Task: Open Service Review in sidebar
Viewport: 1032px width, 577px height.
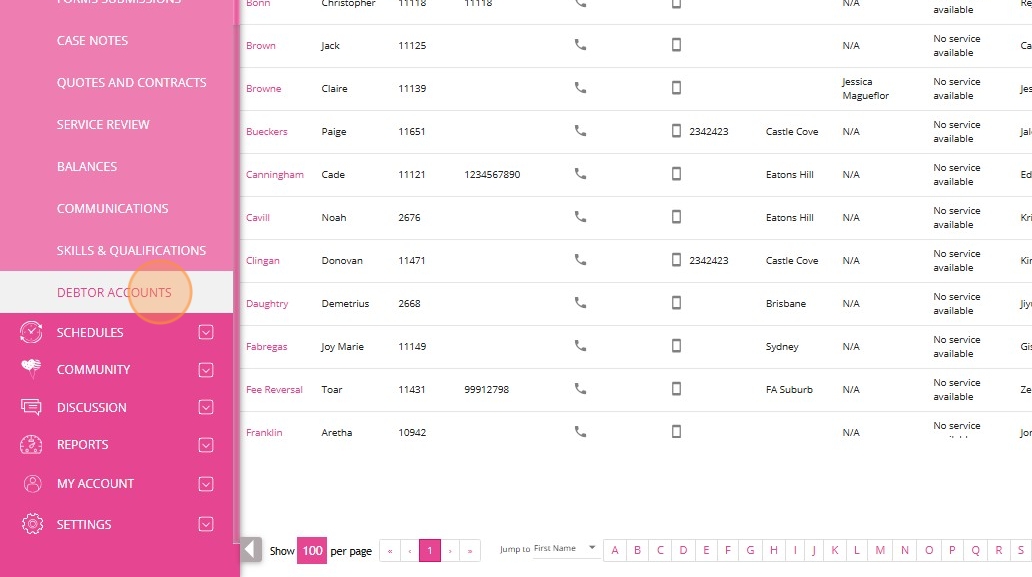Action: [x=103, y=124]
